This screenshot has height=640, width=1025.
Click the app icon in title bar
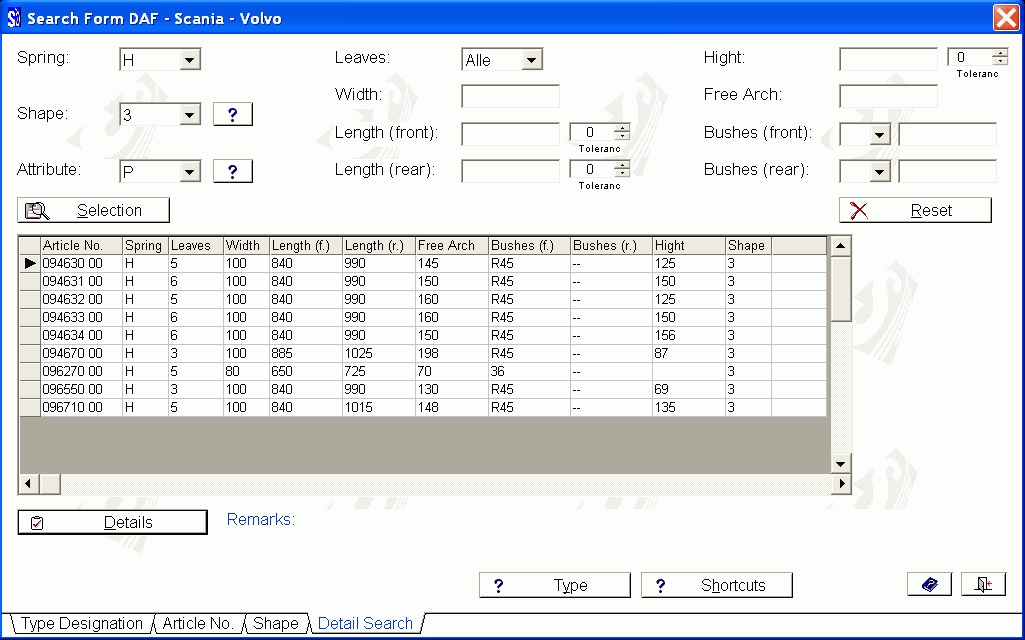(14, 18)
